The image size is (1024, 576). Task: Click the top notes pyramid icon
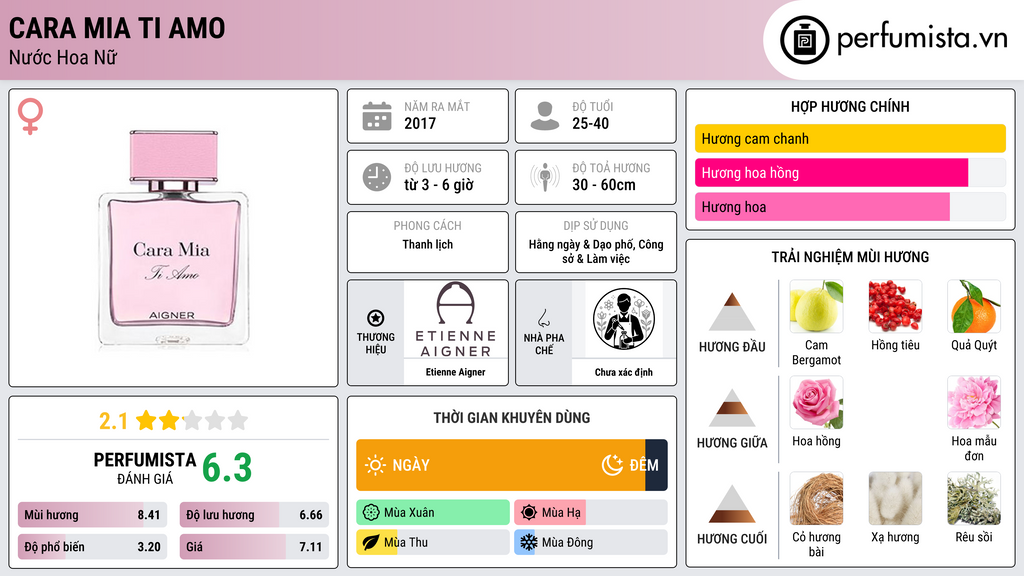732,312
